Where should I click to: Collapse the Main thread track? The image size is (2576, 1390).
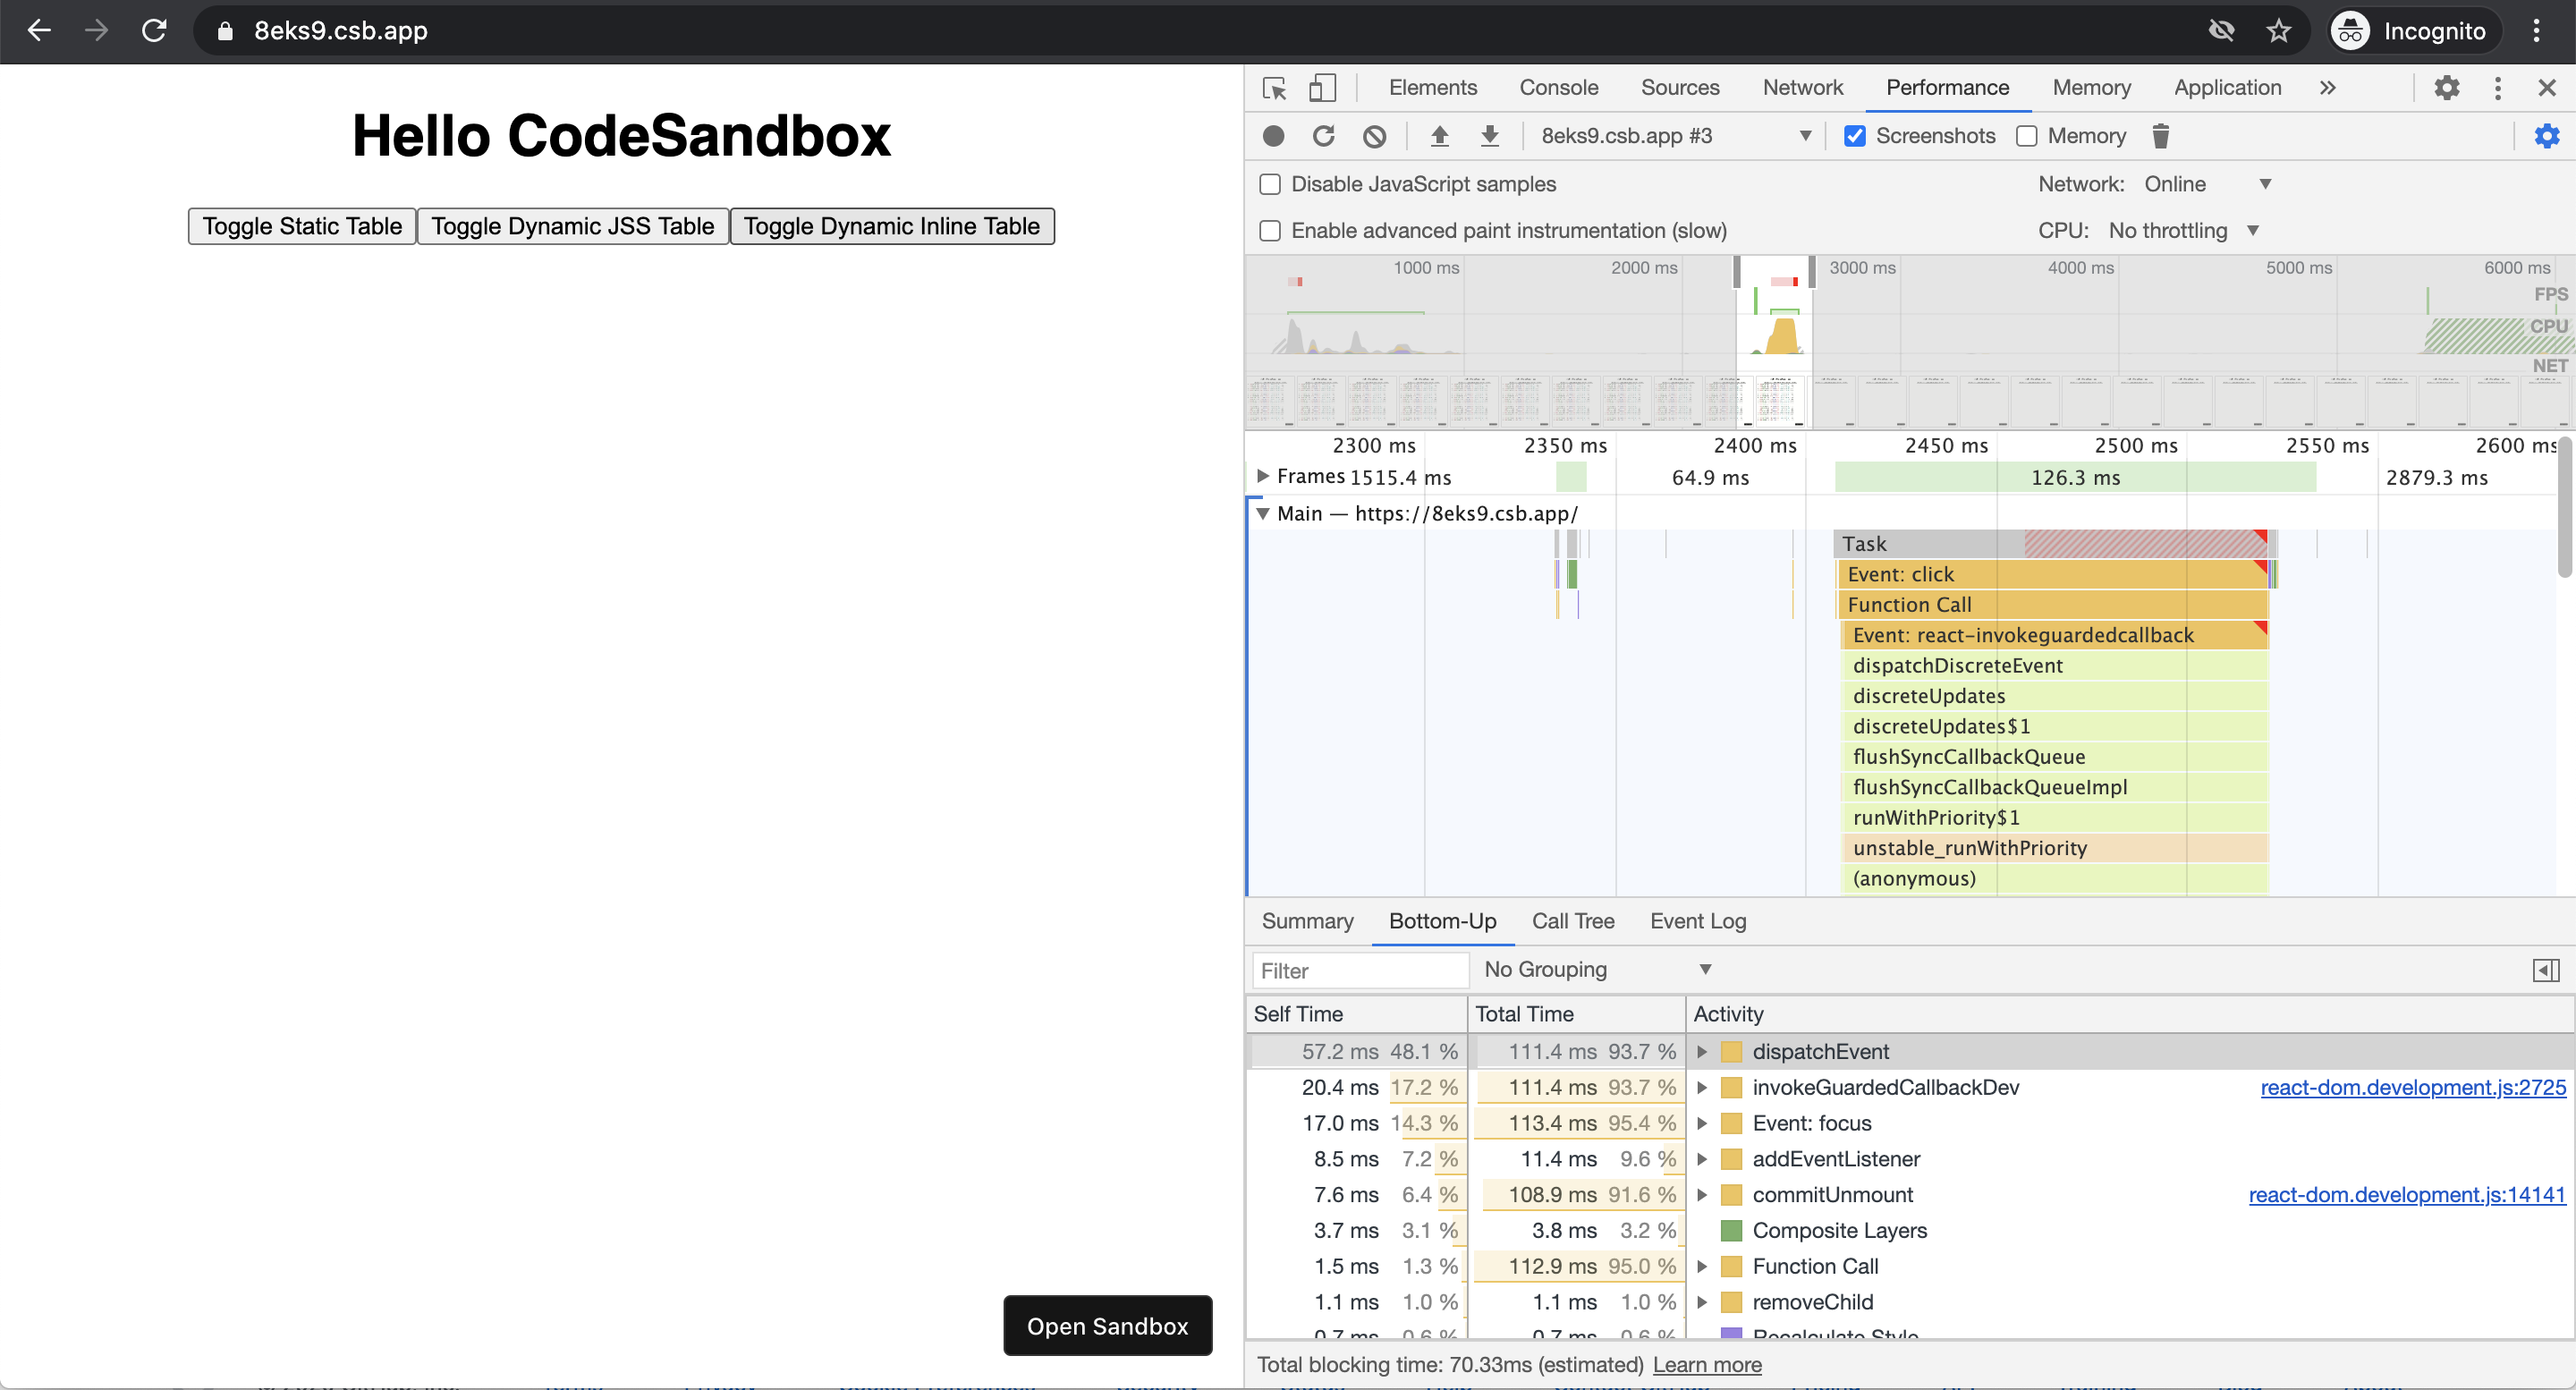tap(1263, 514)
